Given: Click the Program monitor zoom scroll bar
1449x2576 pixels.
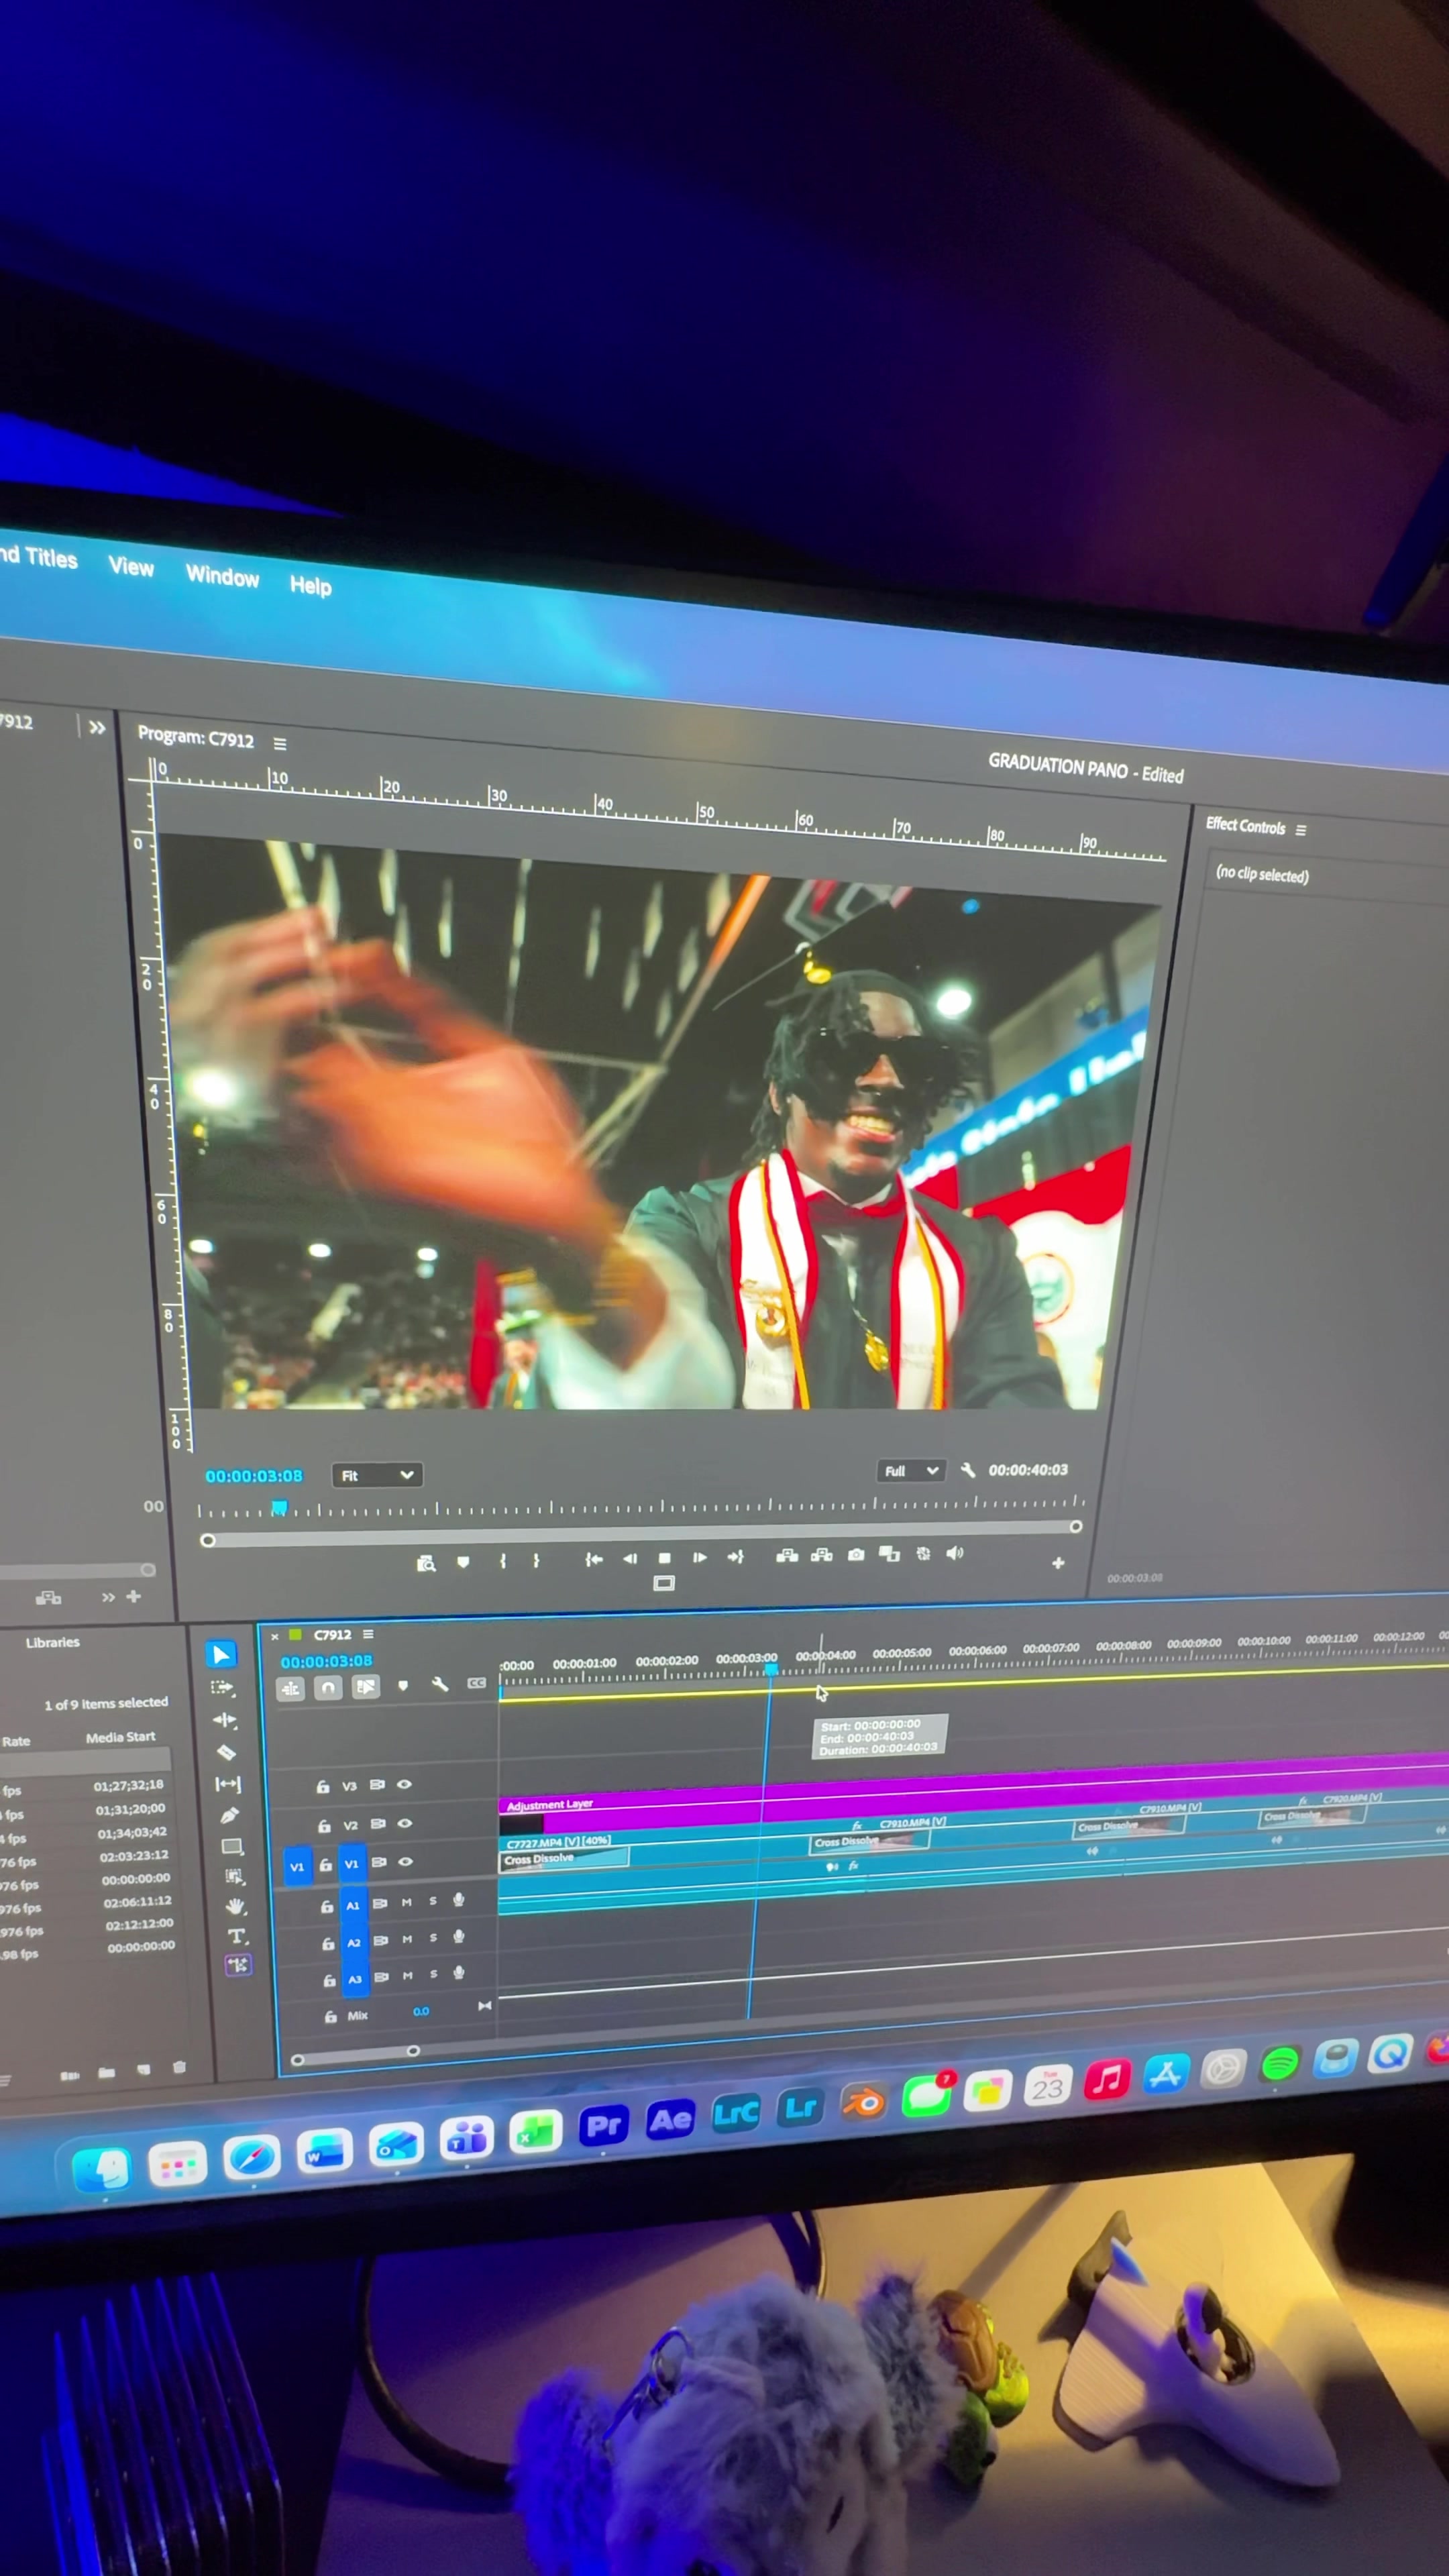Looking at the screenshot, I should [x=641, y=1534].
